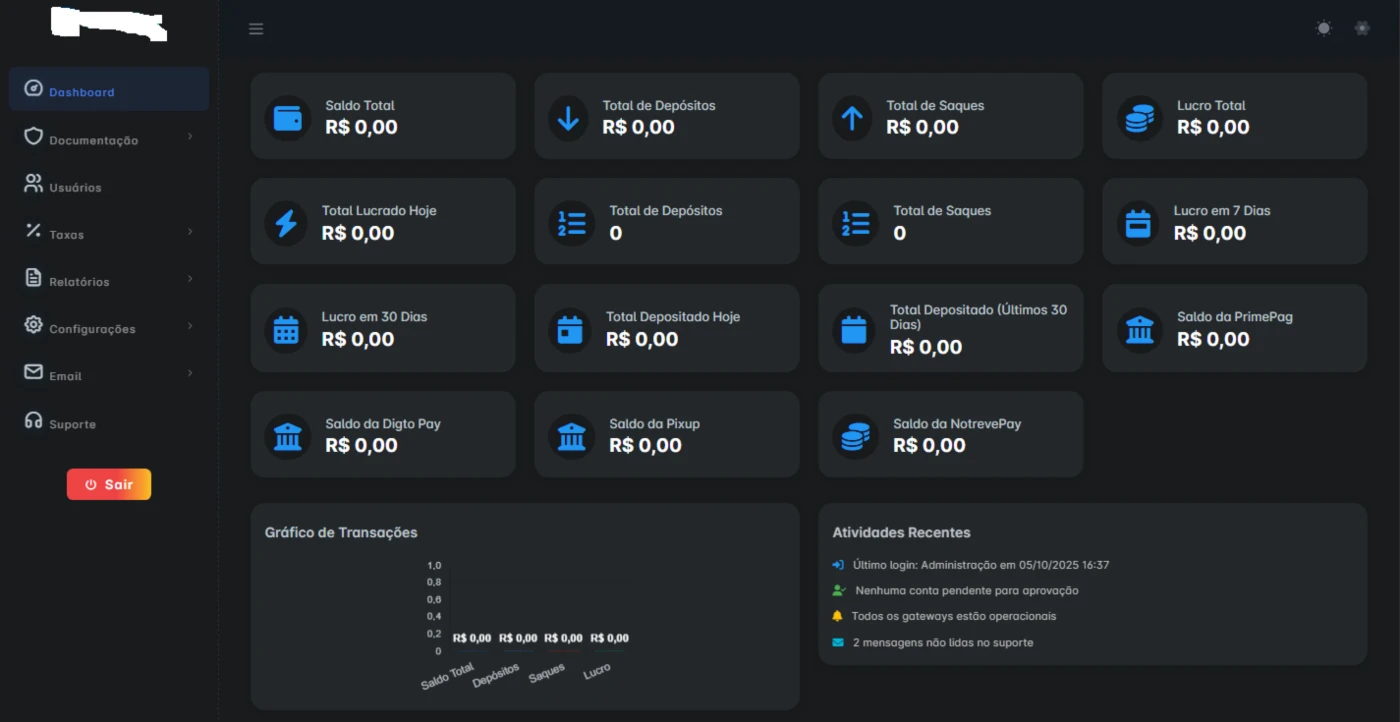Select Dashboard in the sidebar

[x=81, y=92]
